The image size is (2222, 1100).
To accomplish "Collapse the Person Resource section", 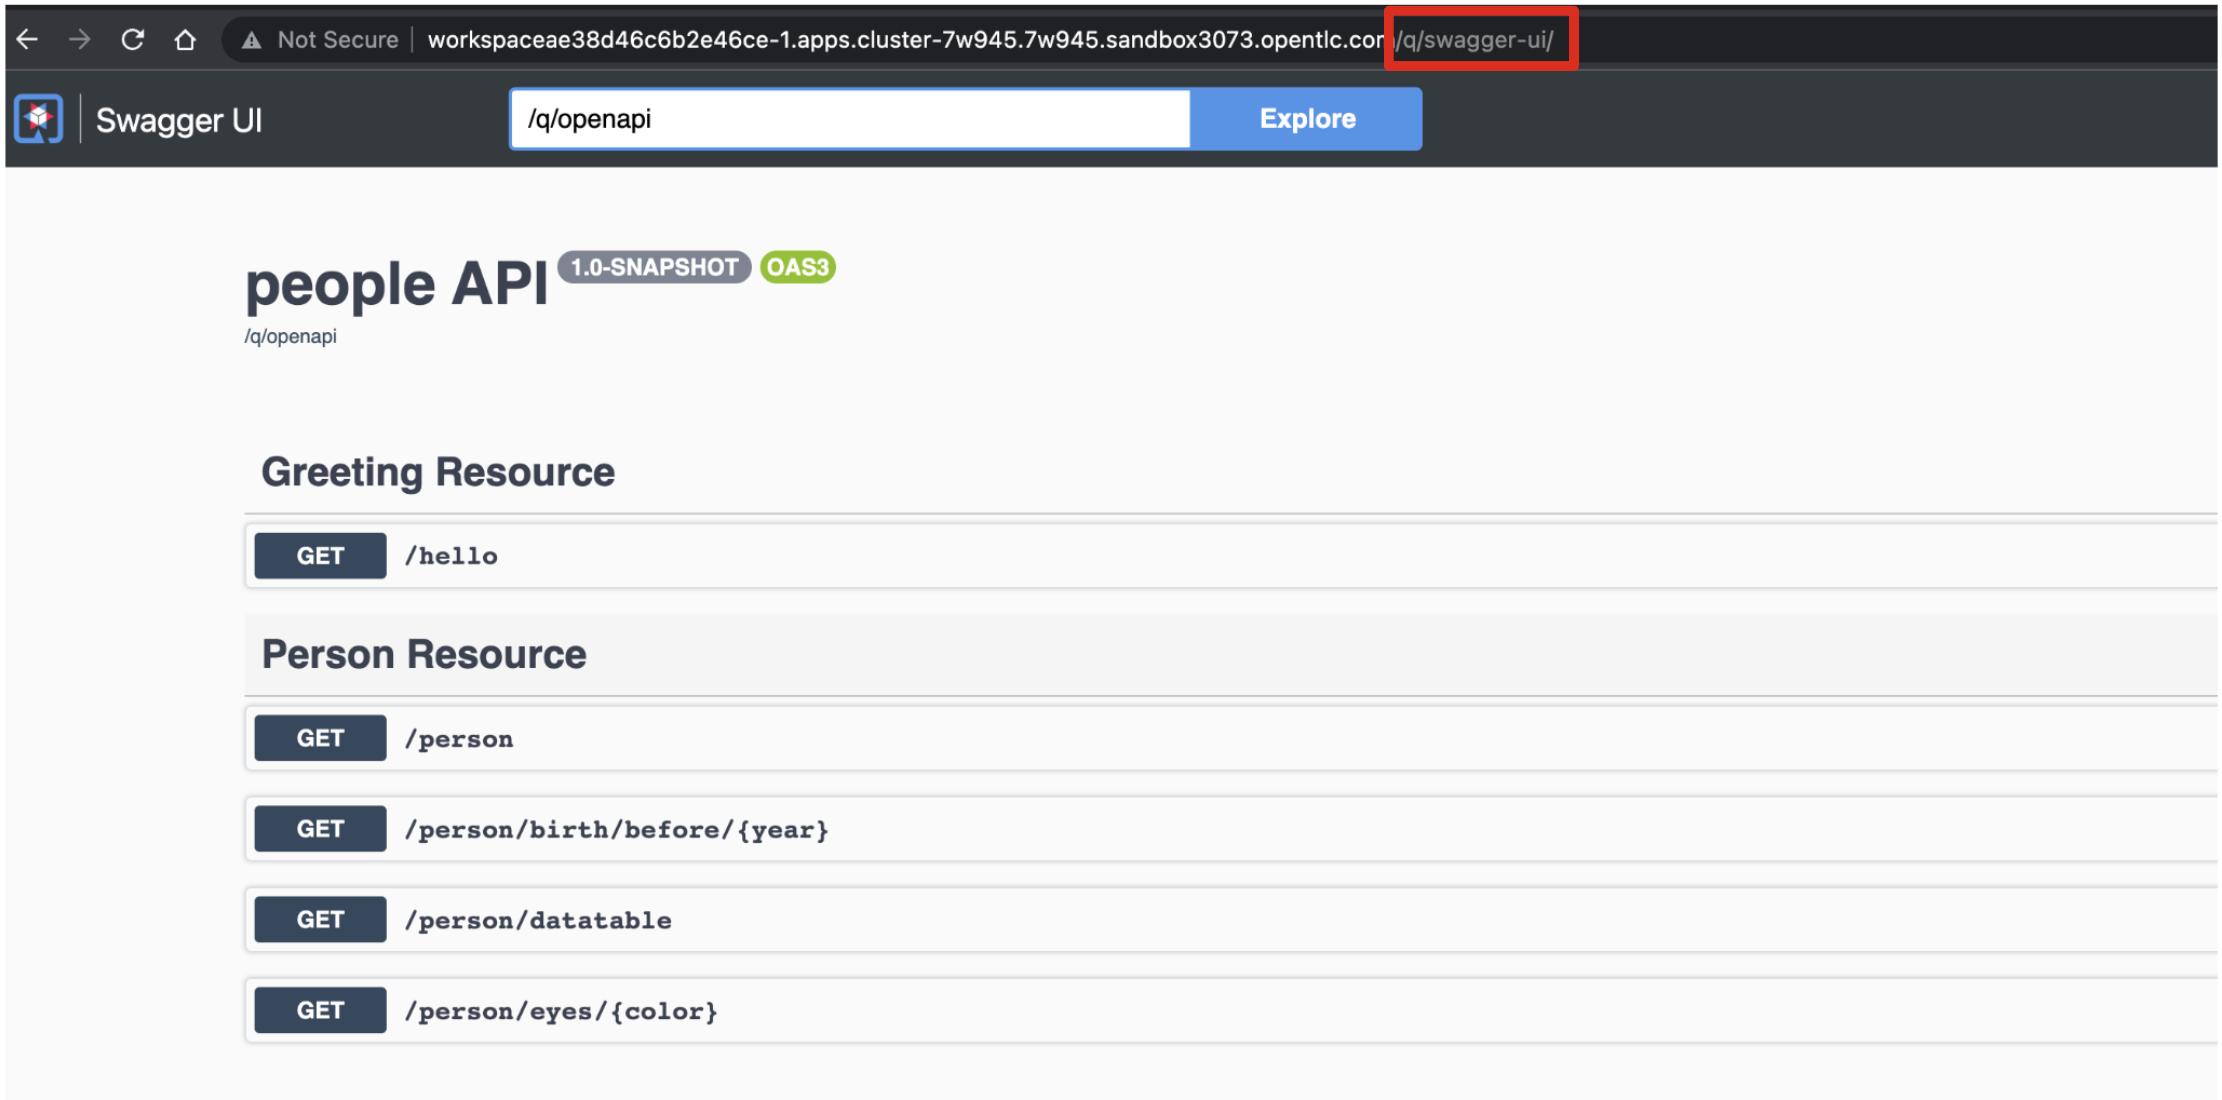I will click(424, 654).
